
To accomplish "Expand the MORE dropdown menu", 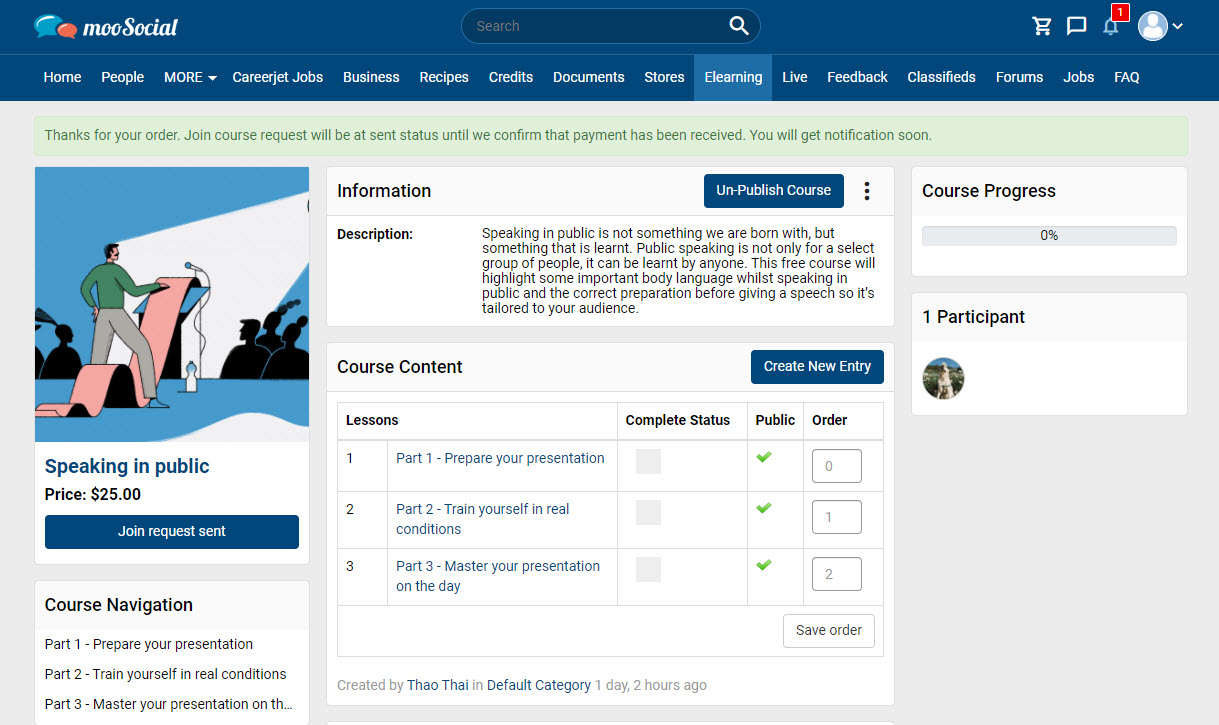I will [190, 77].
